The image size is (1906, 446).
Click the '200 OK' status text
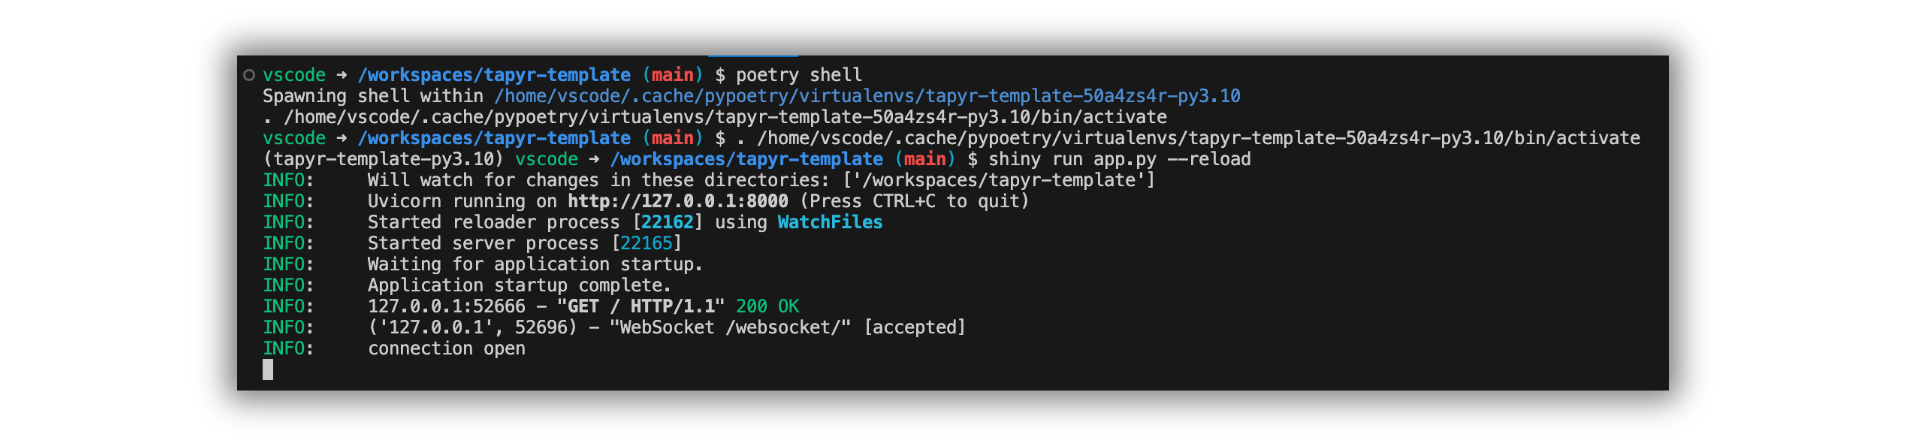767,306
